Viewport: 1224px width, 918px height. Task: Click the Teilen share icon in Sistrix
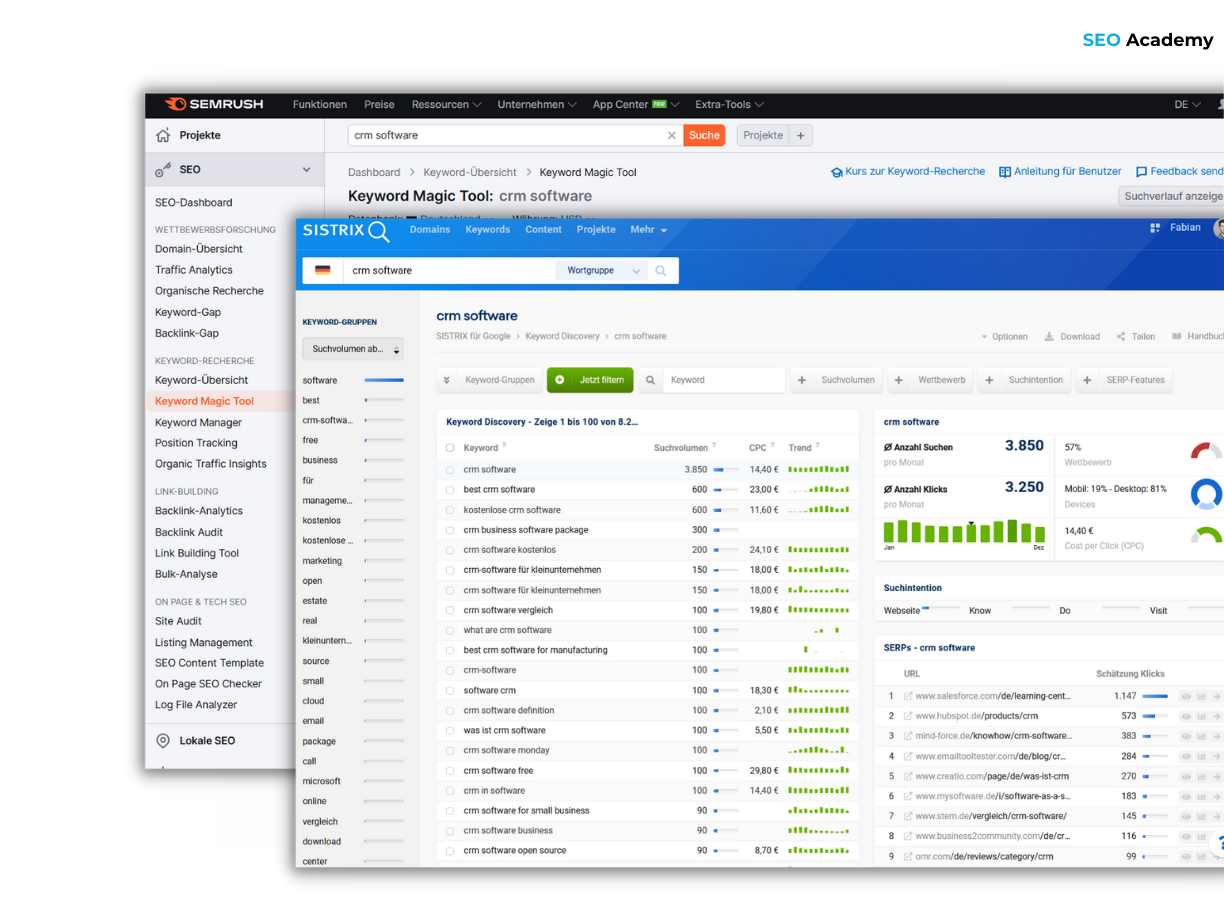click(x=1121, y=337)
